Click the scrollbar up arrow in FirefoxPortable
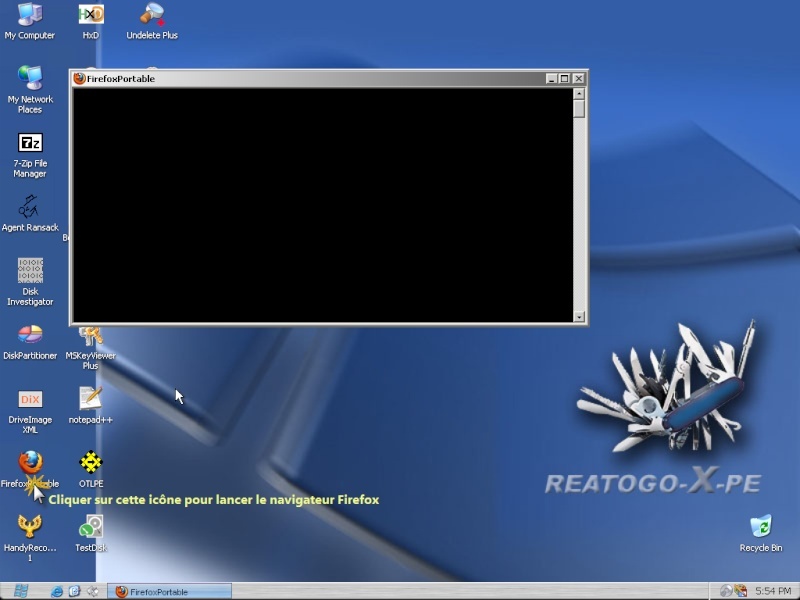The image size is (800, 600). pos(579,94)
